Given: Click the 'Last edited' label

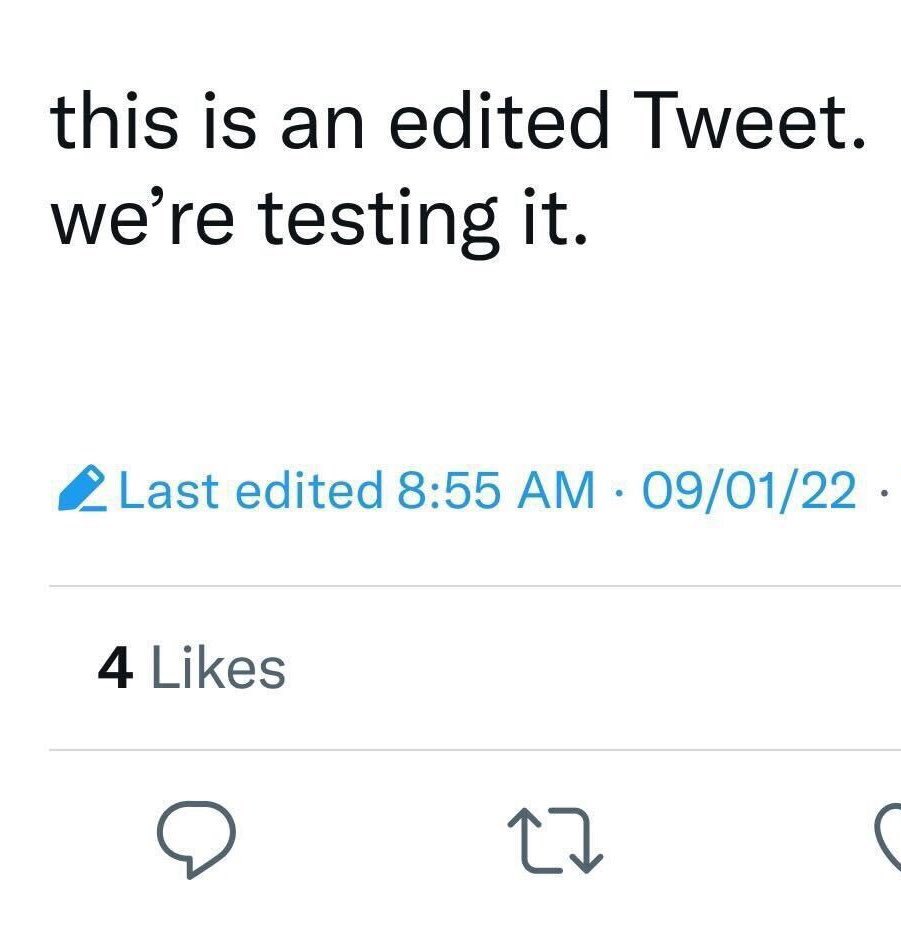Looking at the screenshot, I should pos(247,490).
